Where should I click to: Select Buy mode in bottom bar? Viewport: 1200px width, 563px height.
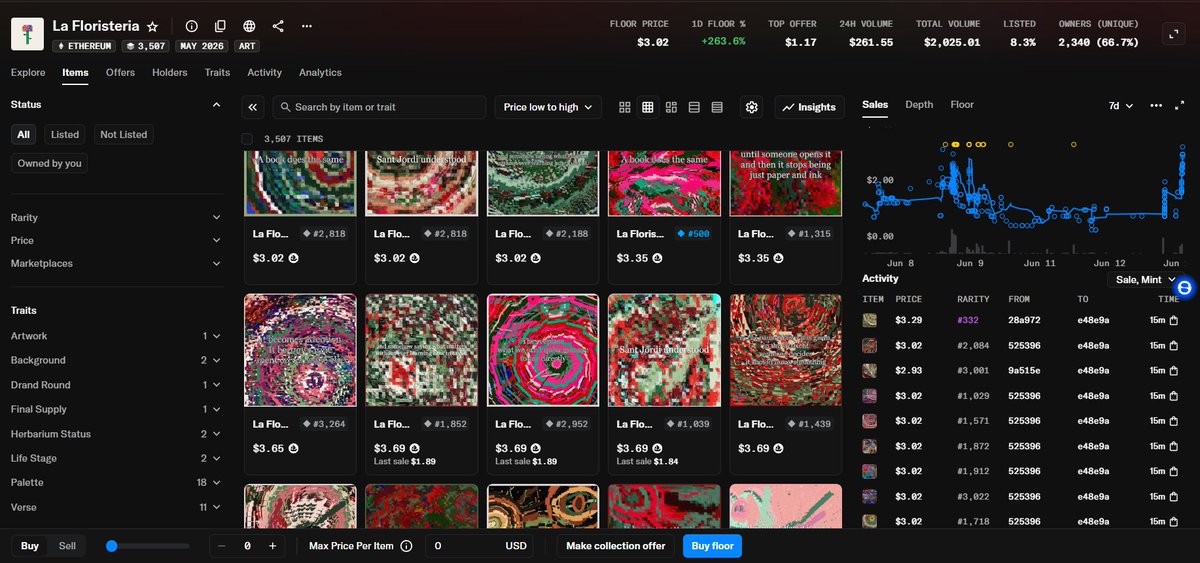pyautogui.click(x=30, y=546)
